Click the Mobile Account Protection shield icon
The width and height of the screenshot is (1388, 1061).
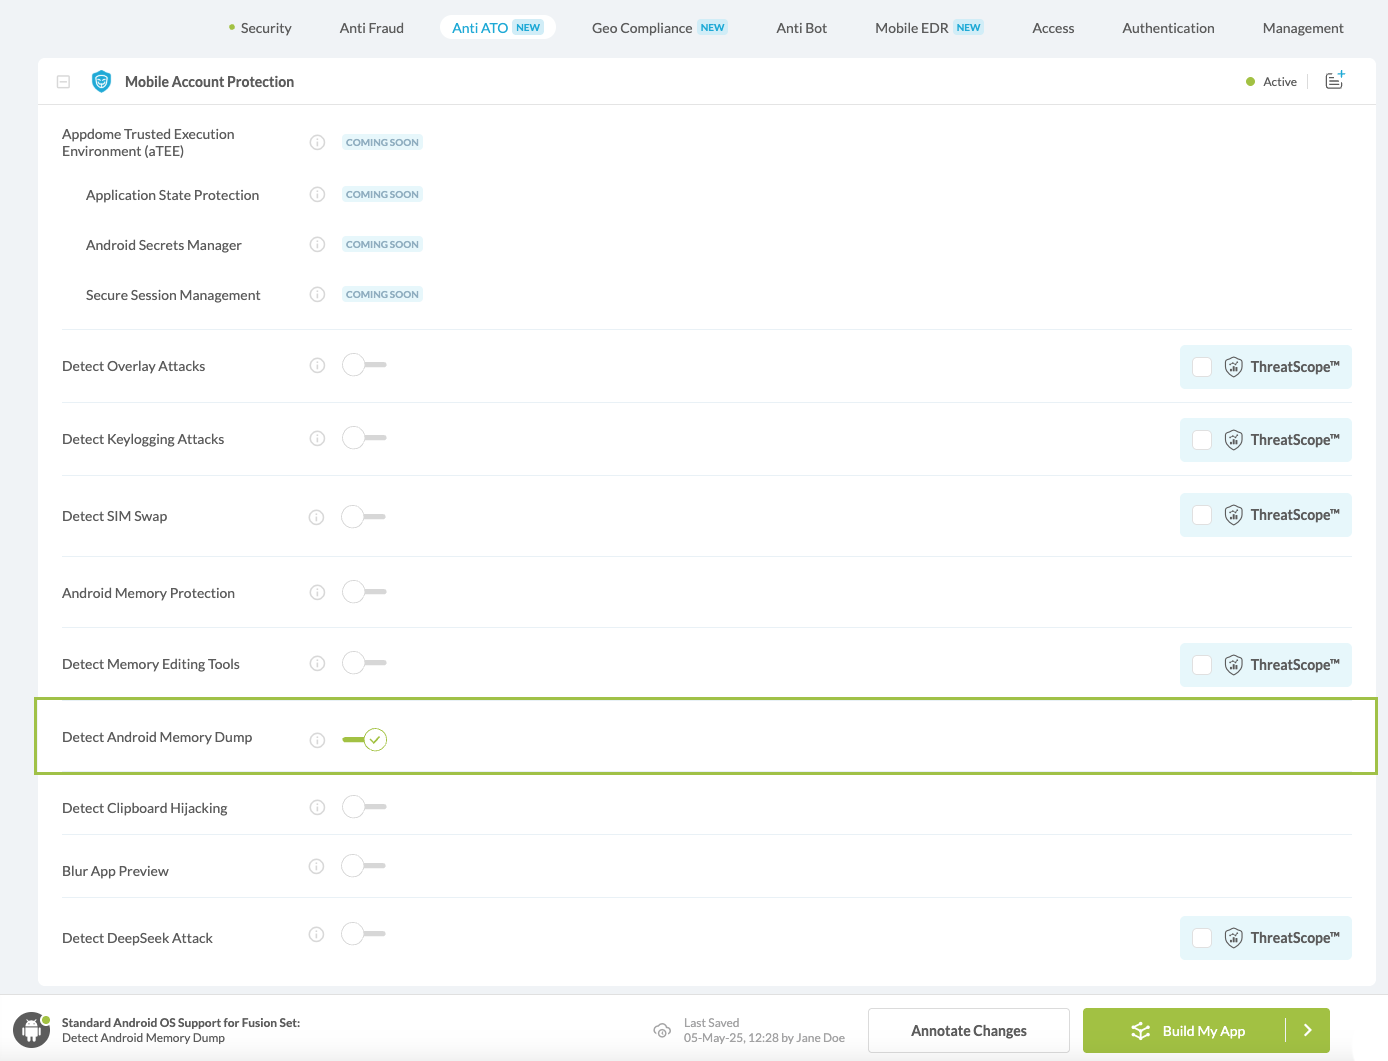[x=101, y=82]
